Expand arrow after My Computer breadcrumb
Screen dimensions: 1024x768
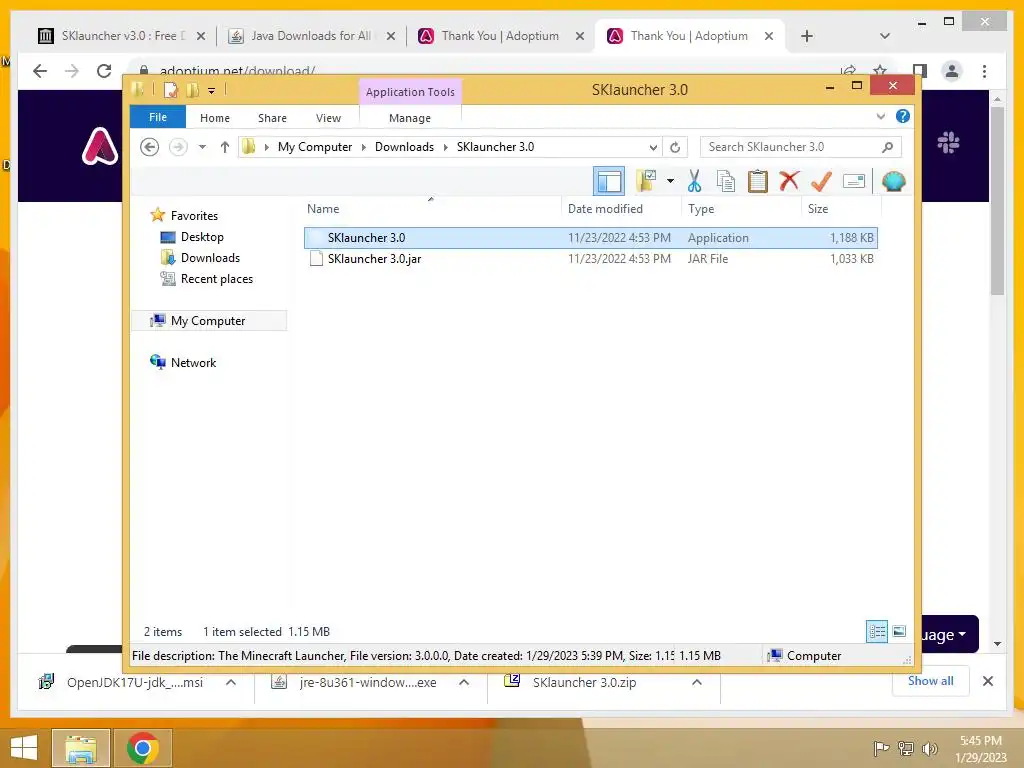(364, 147)
